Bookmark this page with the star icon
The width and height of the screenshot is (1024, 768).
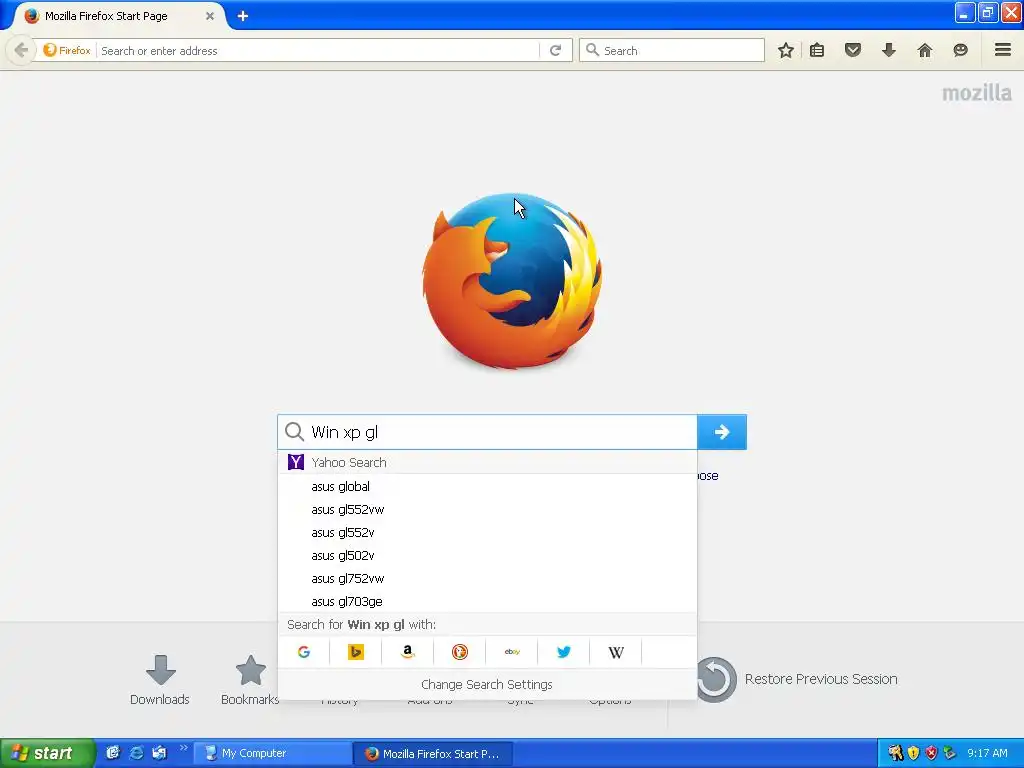pos(786,50)
